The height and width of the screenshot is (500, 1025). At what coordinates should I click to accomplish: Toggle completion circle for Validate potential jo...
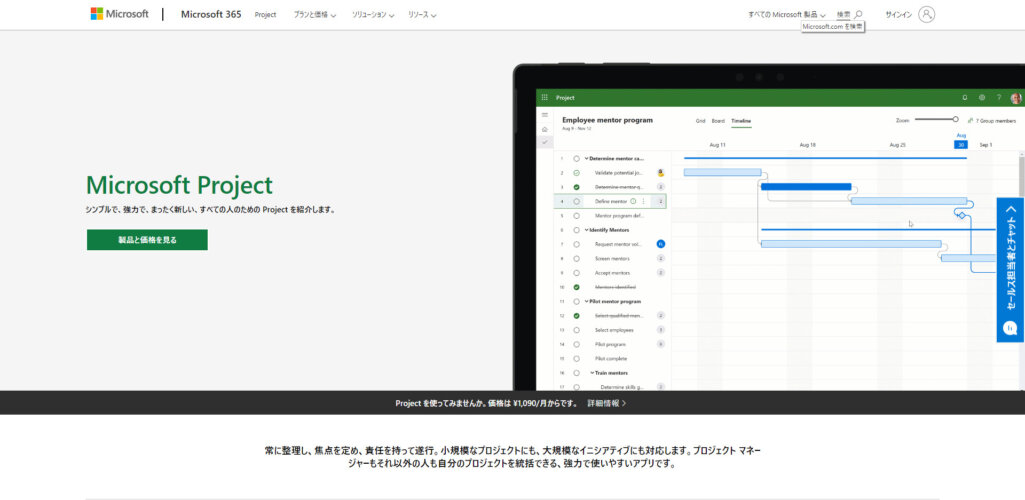point(576,173)
